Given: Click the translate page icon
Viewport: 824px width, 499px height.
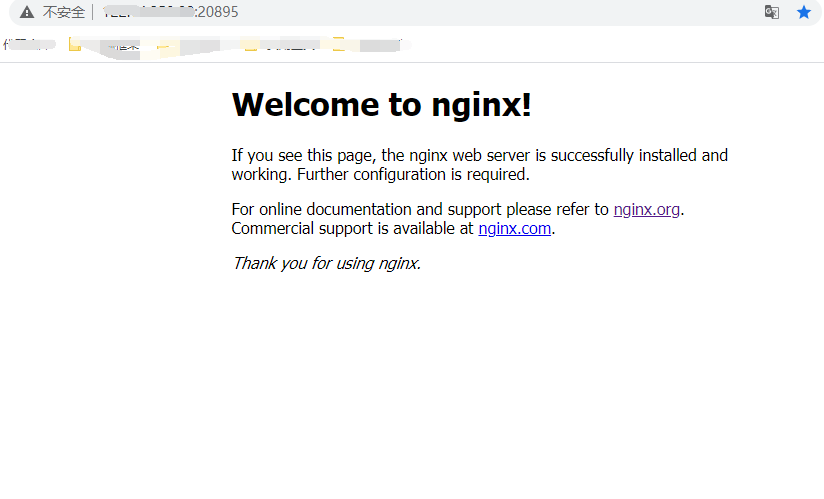Looking at the screenshot, I should click(771, 12).
